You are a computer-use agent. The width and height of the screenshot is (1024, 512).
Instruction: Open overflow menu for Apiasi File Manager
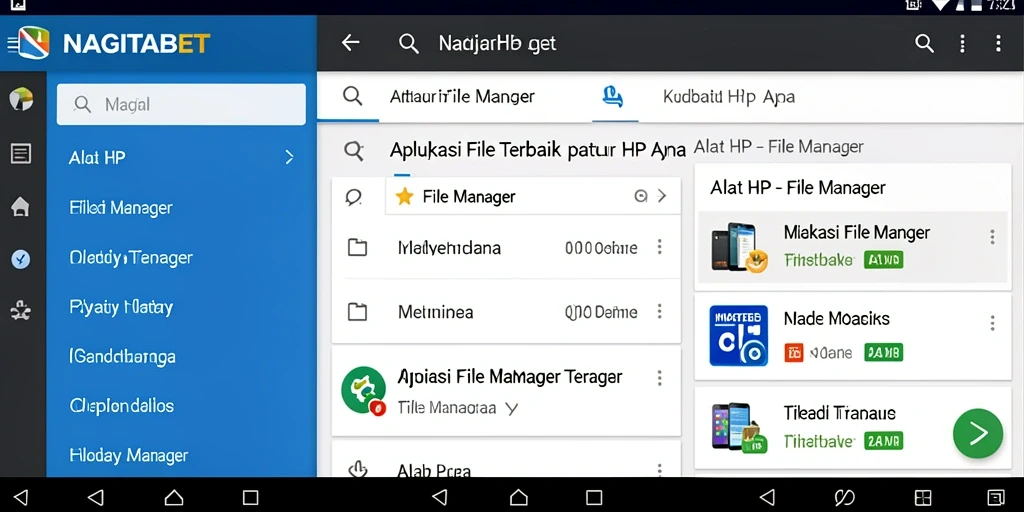(x=660, y=378)
